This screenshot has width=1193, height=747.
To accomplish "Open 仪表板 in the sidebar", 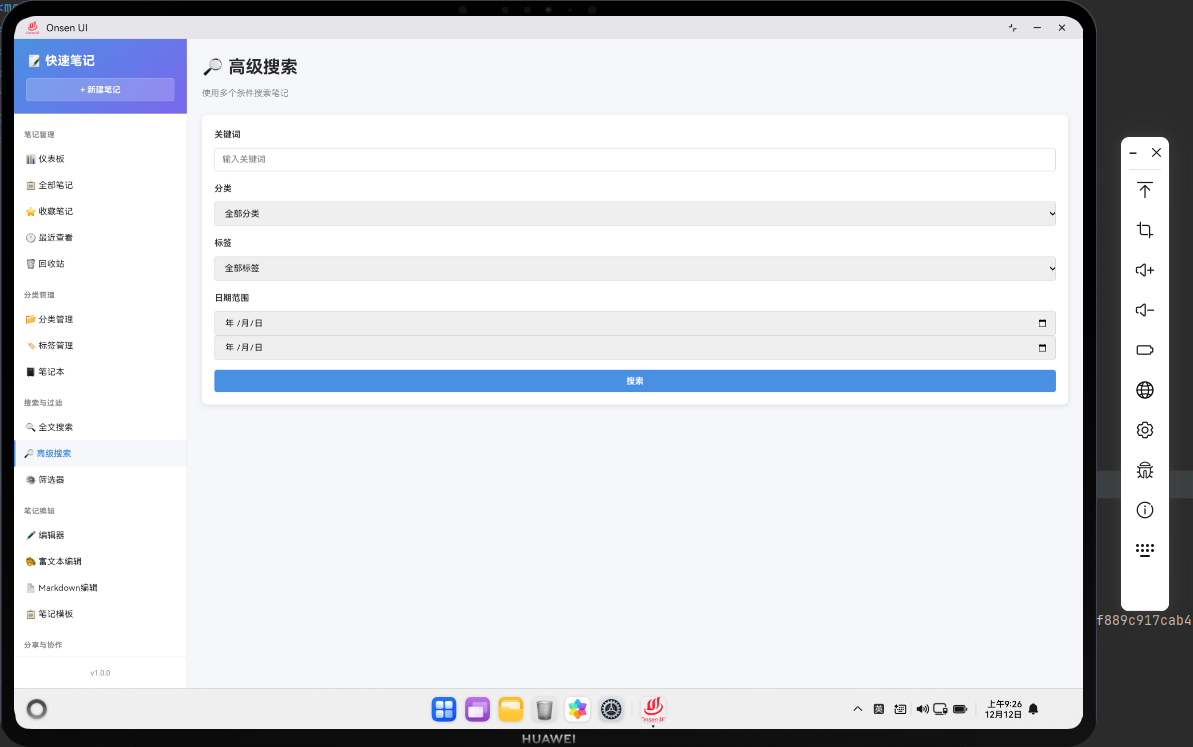I will point(100,159).
